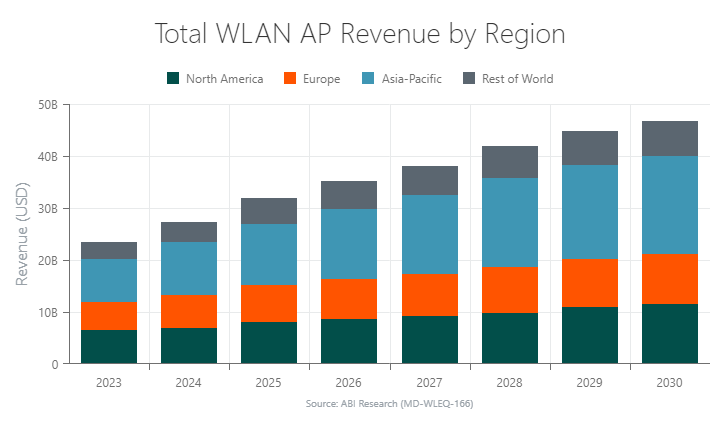
Task: Select the 2023 Europe bar segment
Action: [x=109, y=316]
